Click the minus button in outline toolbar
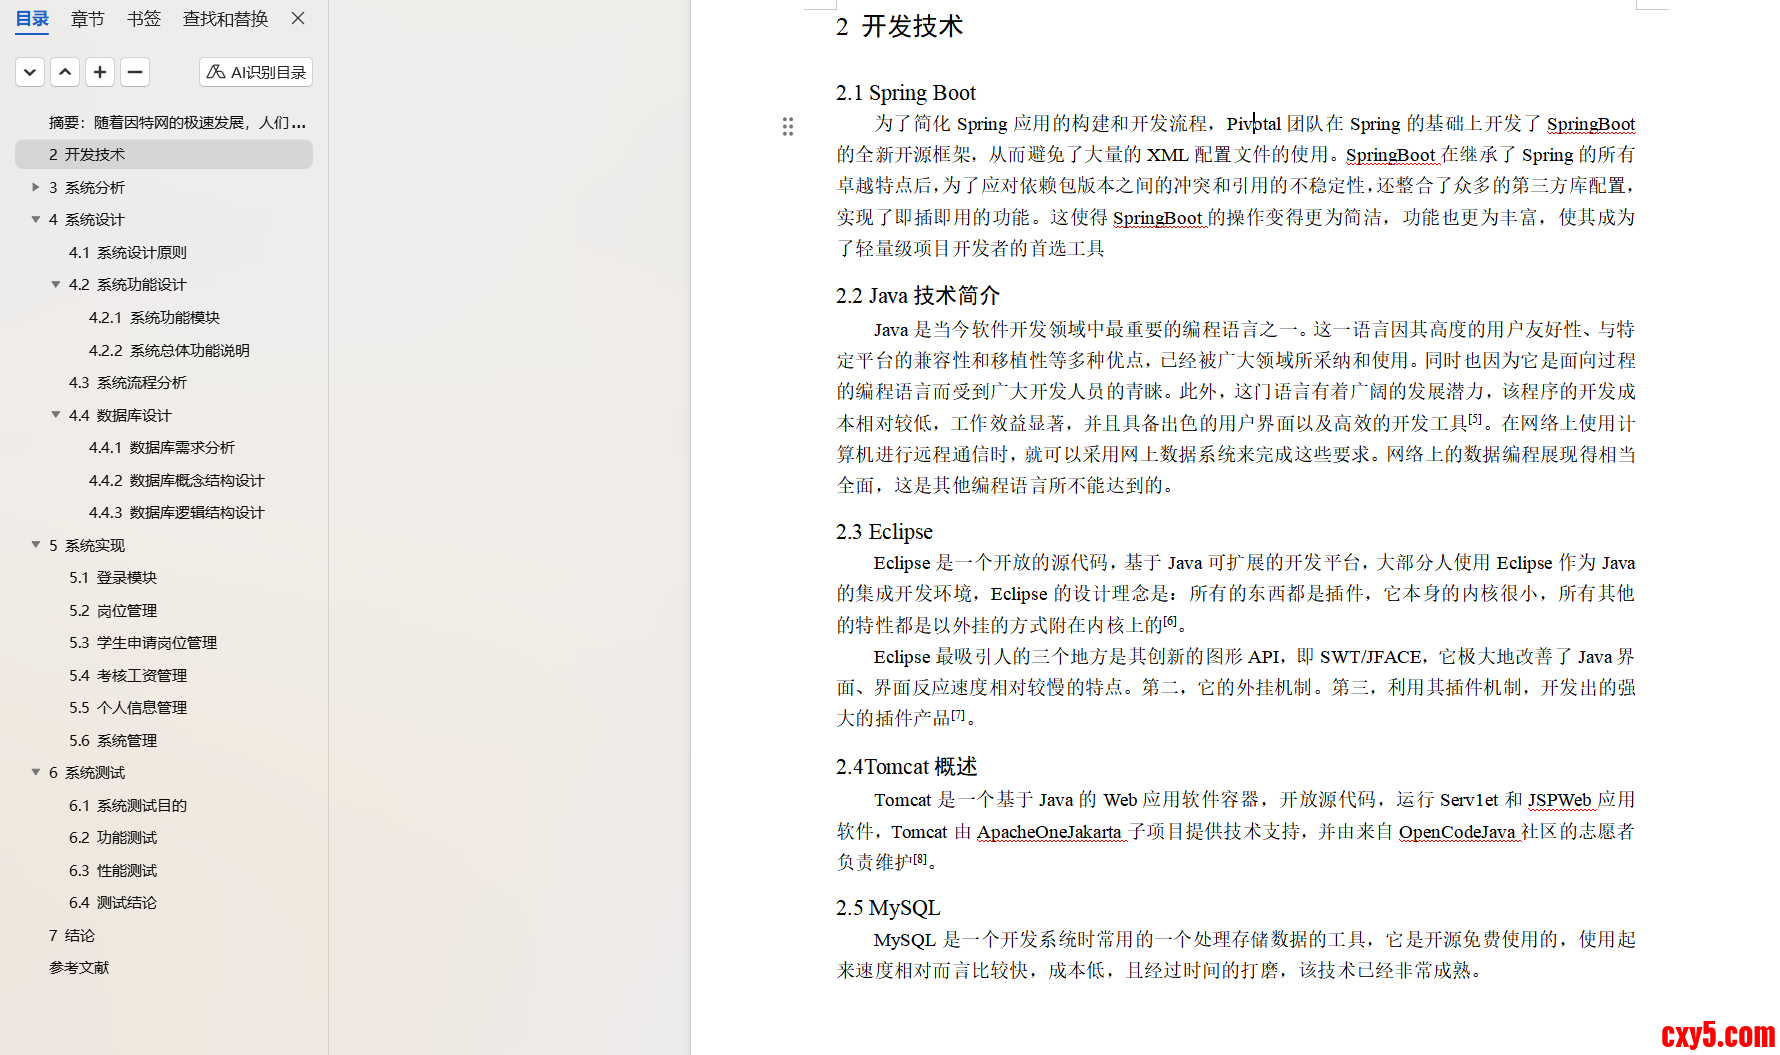1780x1055 pixels. tap(135, 72)
